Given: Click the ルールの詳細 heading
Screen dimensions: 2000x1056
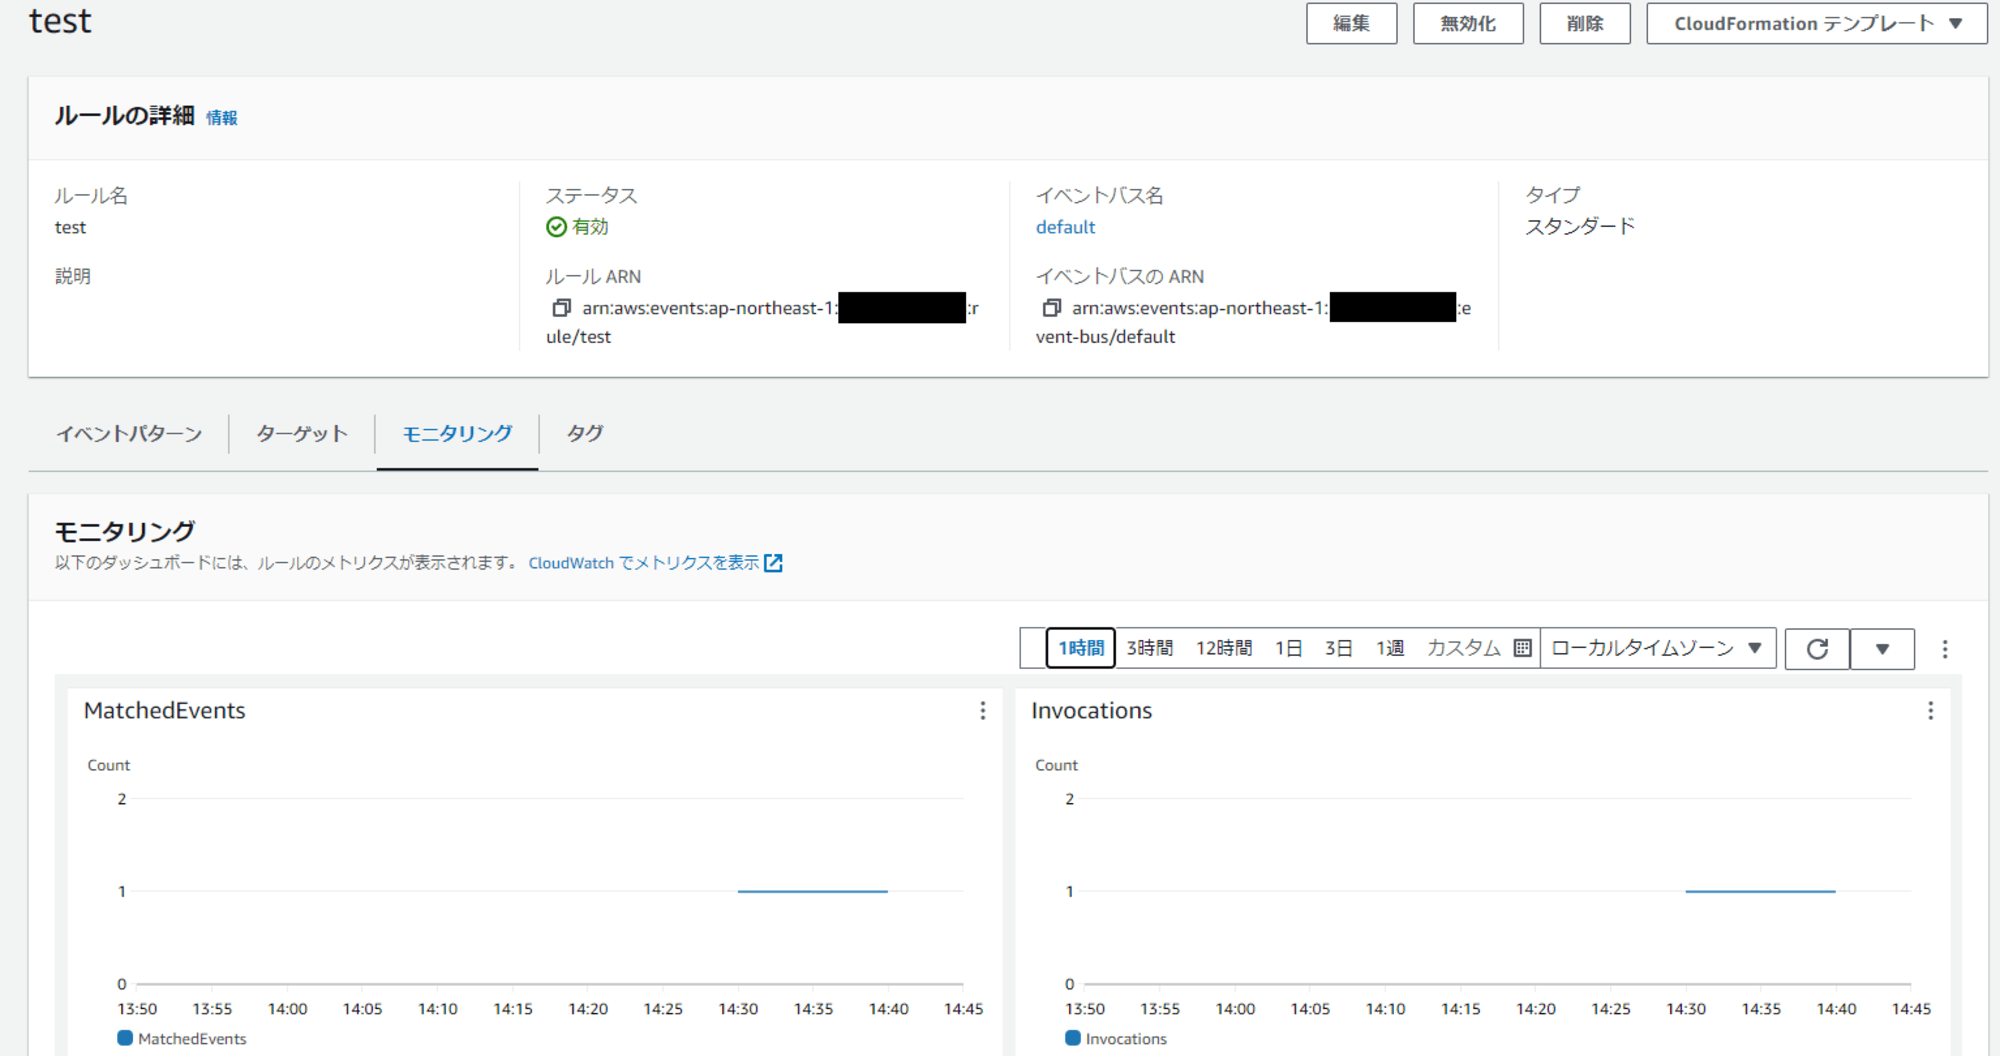Looking at the screenshot, I should [124, 116].
